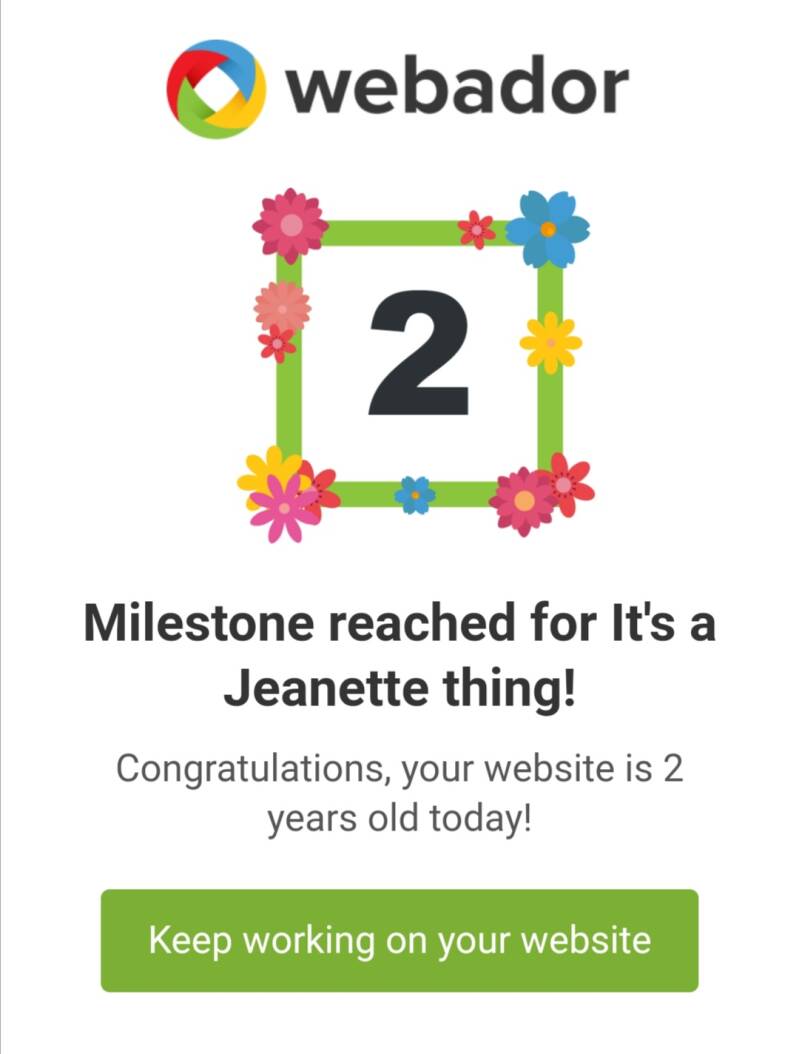Click the hot pink flower at frame's bottom-left corner

point(284,509)
